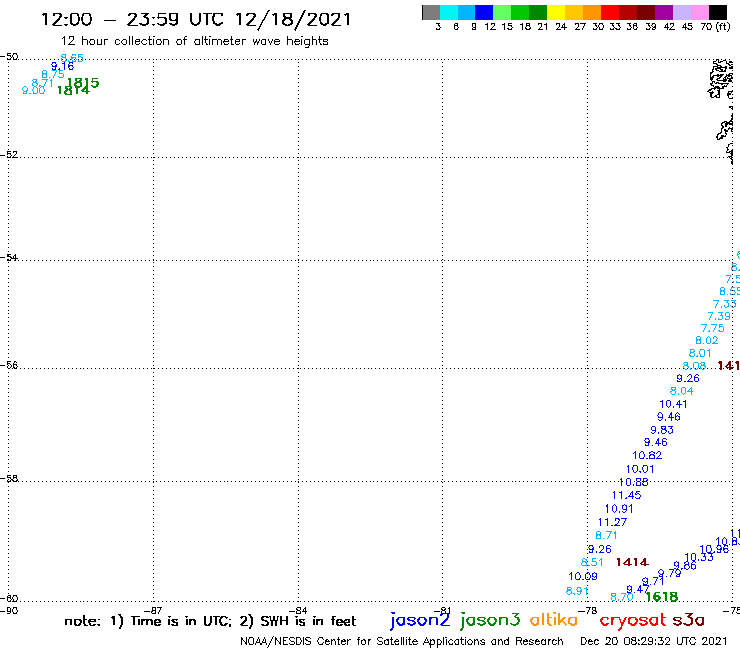Click the wave height value 10.01
Viewport: 740px width, 650px height.
coord(640,469)
